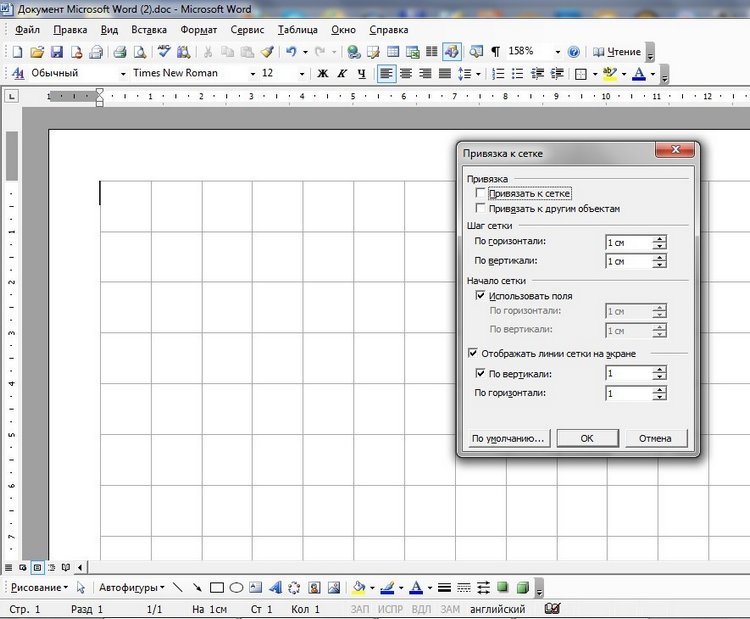Select the Rectangle tool in the drawing toolbar

[x=217, y=588]
